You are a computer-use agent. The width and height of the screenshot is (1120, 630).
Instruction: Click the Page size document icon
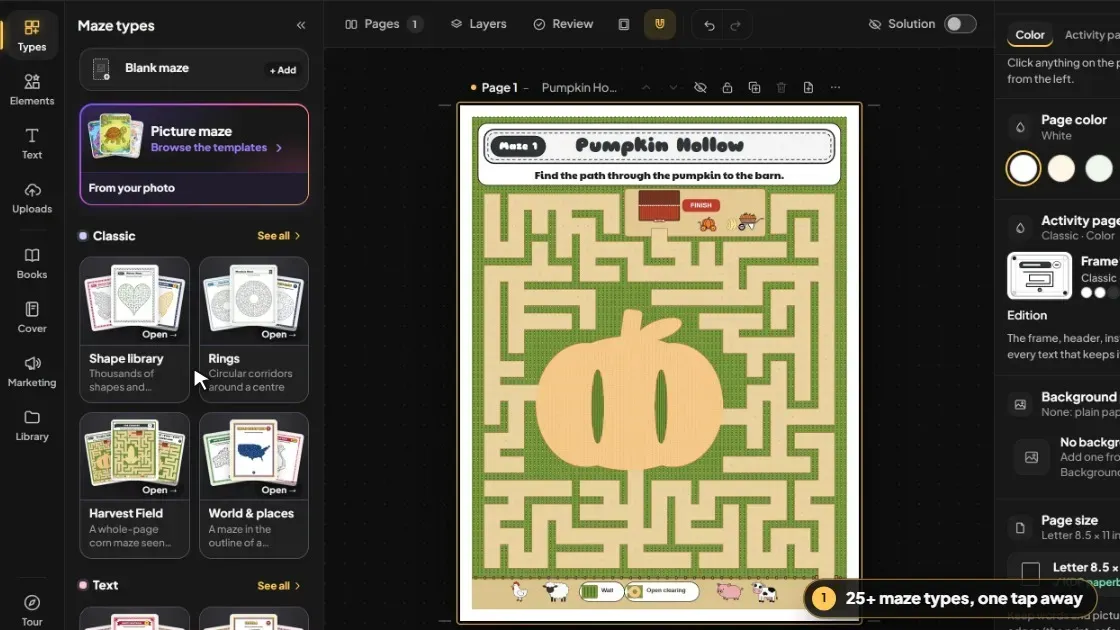[x=1020, y=528]
